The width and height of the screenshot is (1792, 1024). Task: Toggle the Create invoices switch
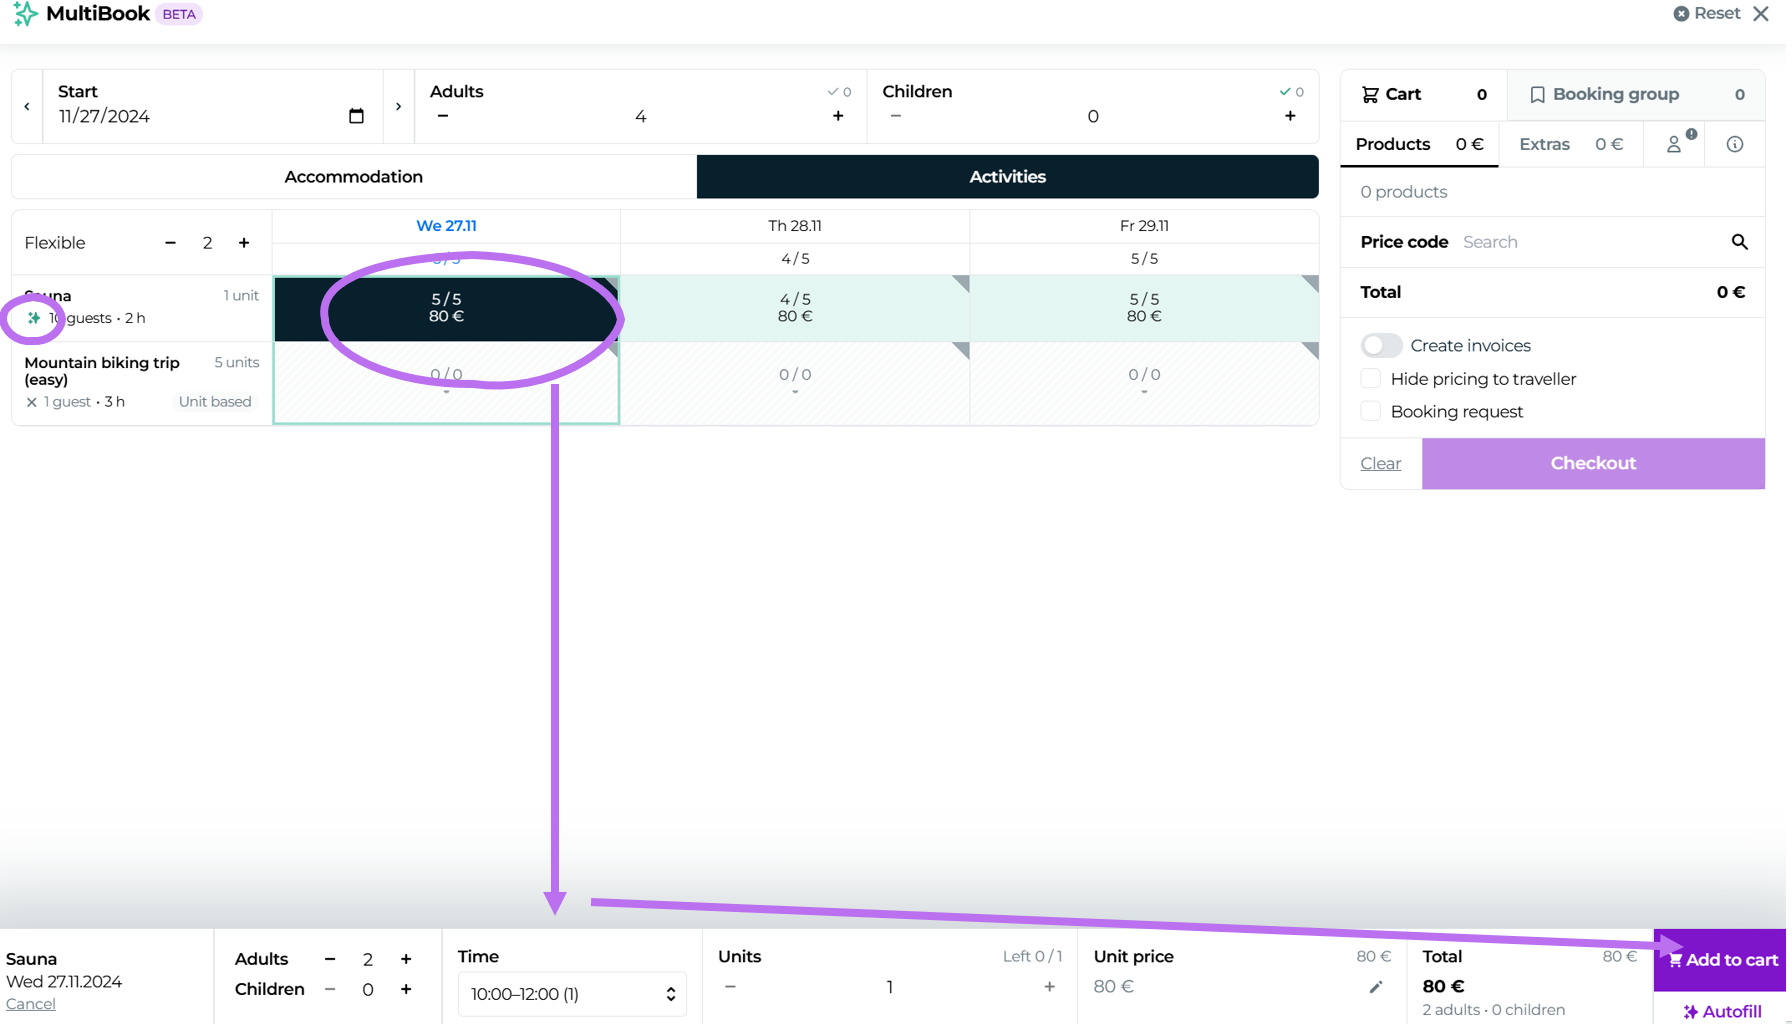coord(1381,345)
